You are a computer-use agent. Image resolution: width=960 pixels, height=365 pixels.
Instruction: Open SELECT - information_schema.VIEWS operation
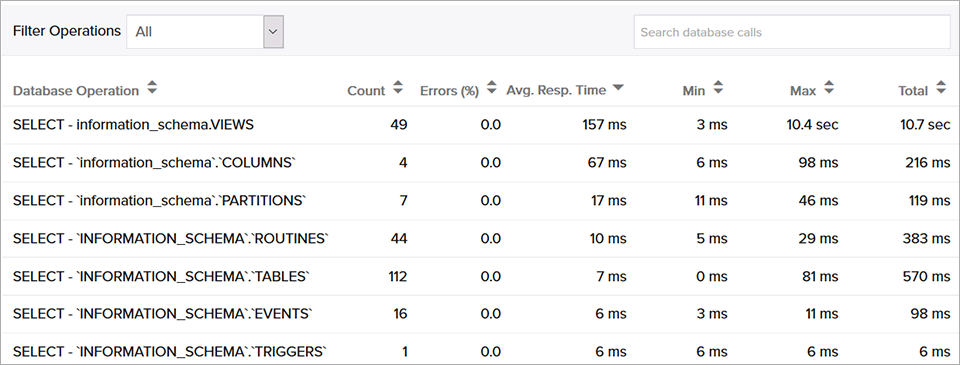[133, 125]
